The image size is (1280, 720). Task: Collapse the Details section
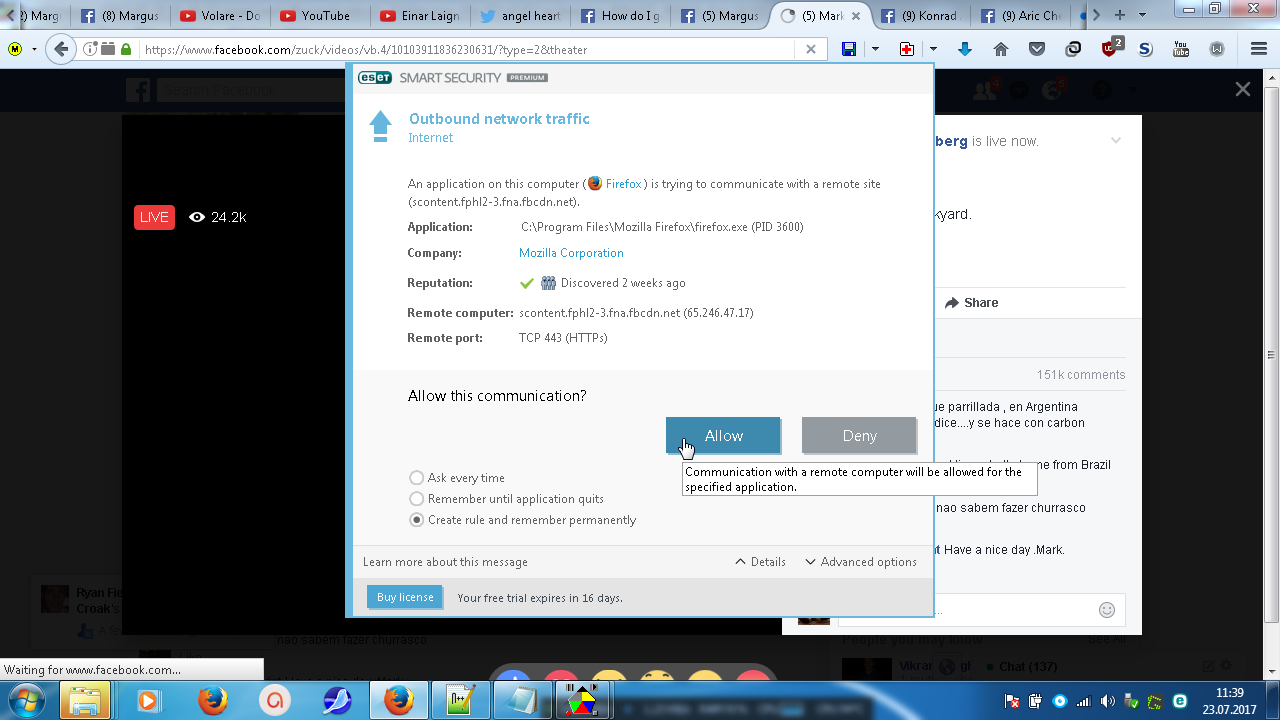pyautogui.click(x=760, y=562)
